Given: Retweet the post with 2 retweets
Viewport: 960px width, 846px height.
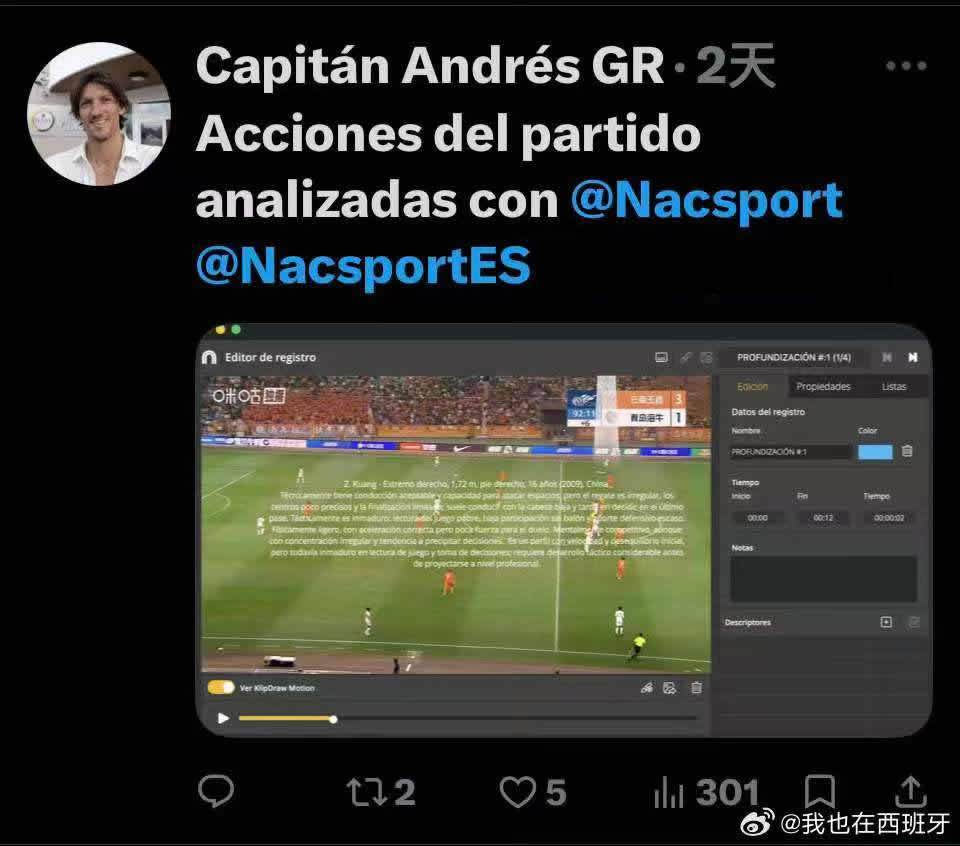Looking at the screenshot, I should coord(381,792).
